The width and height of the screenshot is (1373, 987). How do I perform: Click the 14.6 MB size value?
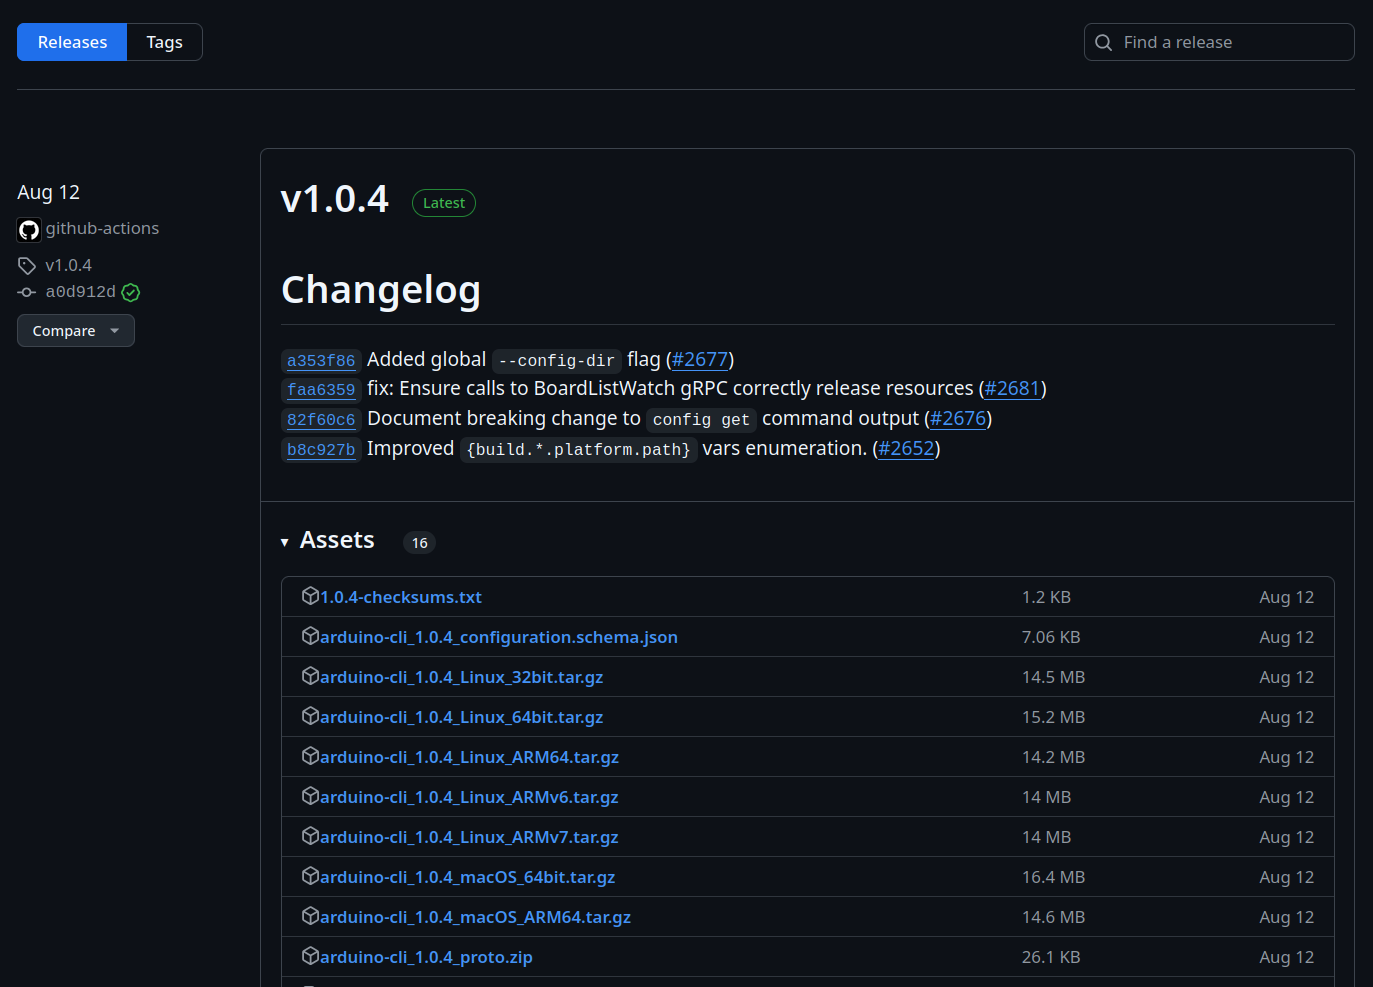[1053, 917]
